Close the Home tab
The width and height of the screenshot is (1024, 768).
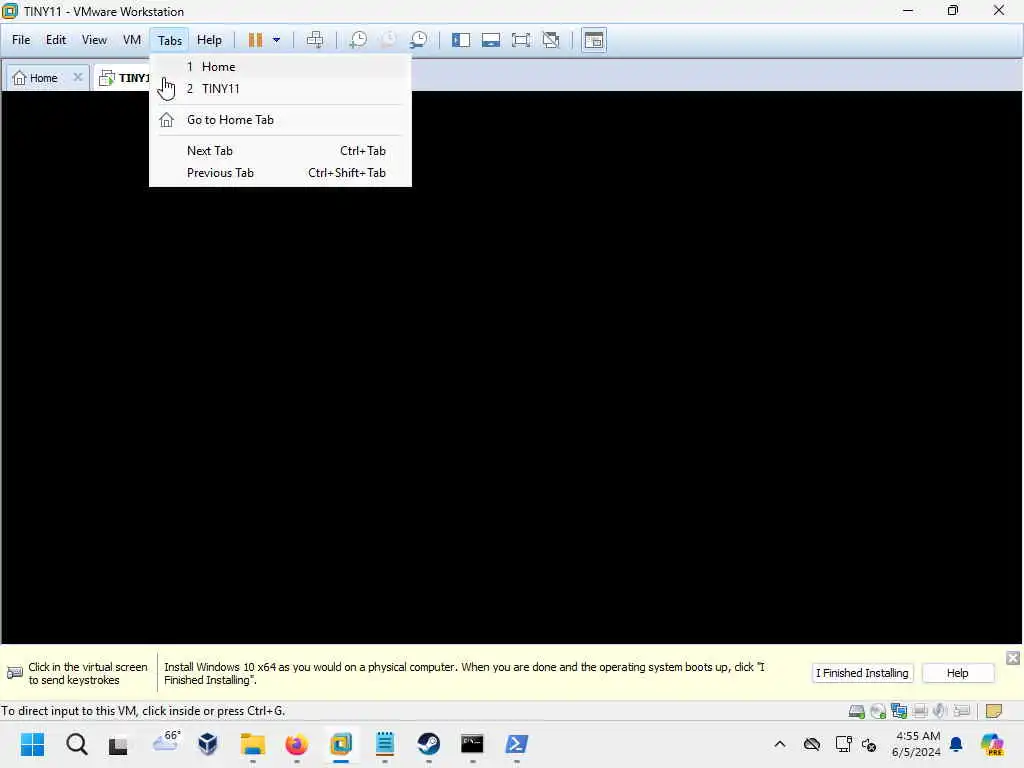(78, 77)
